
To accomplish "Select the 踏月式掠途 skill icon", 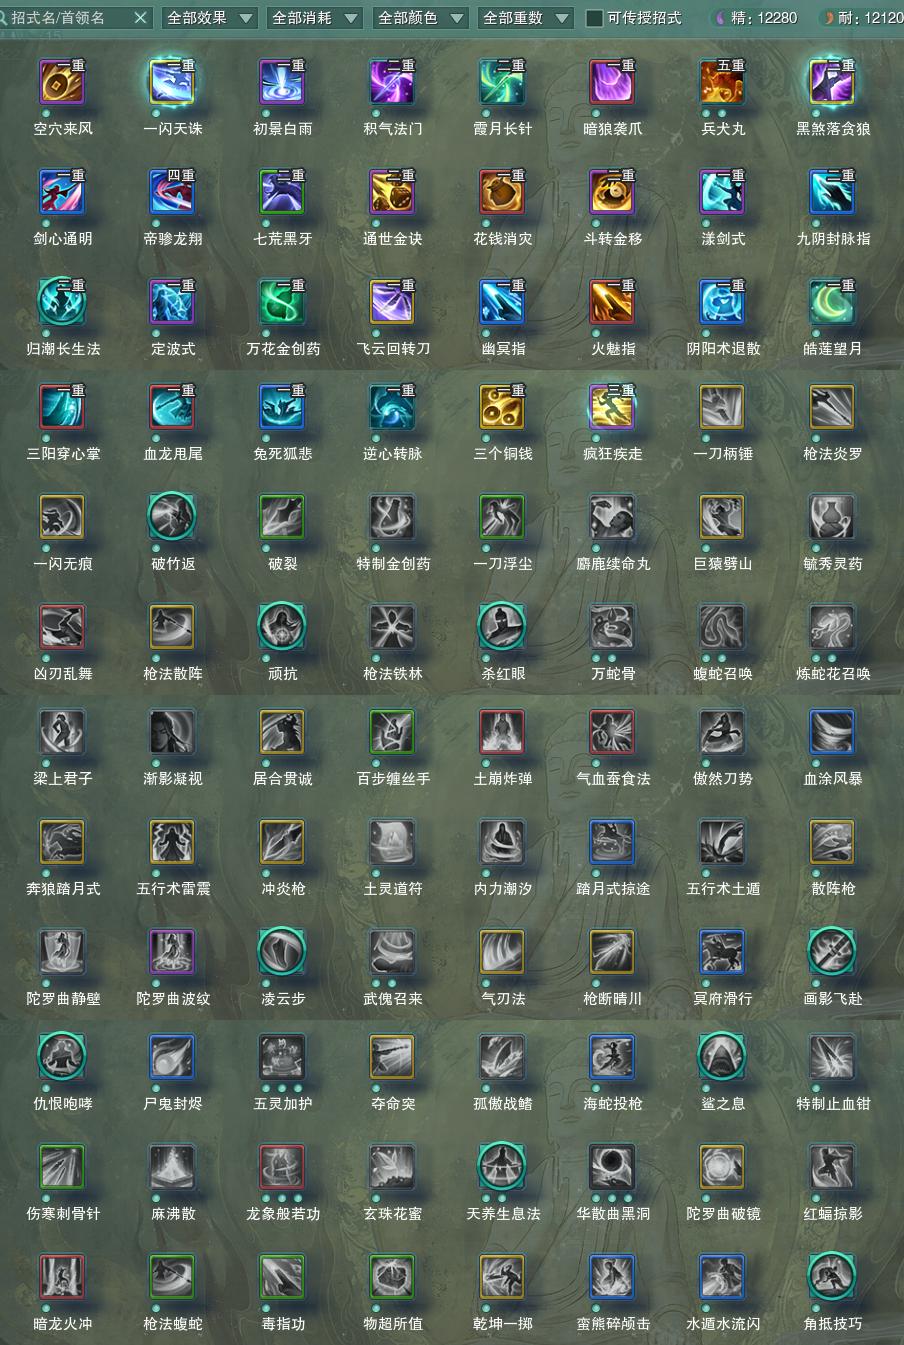I will (x=612, y=843).
